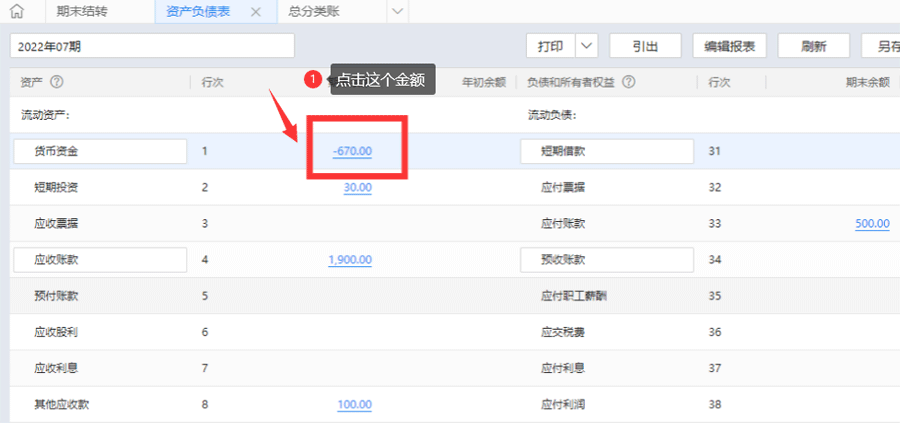Select the 应收利息 row label

[x=56, y=368]
